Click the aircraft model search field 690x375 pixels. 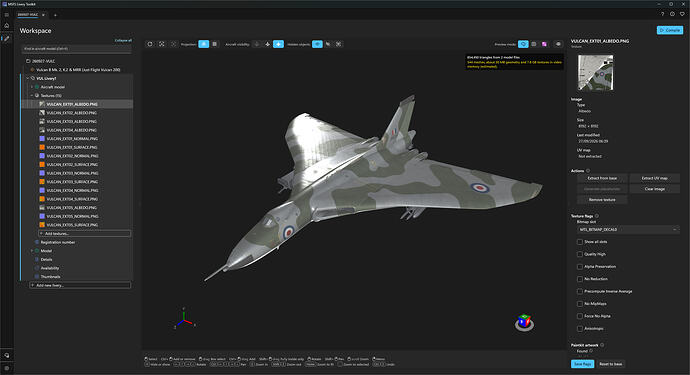pyautogui.click(x=77, y=49)
